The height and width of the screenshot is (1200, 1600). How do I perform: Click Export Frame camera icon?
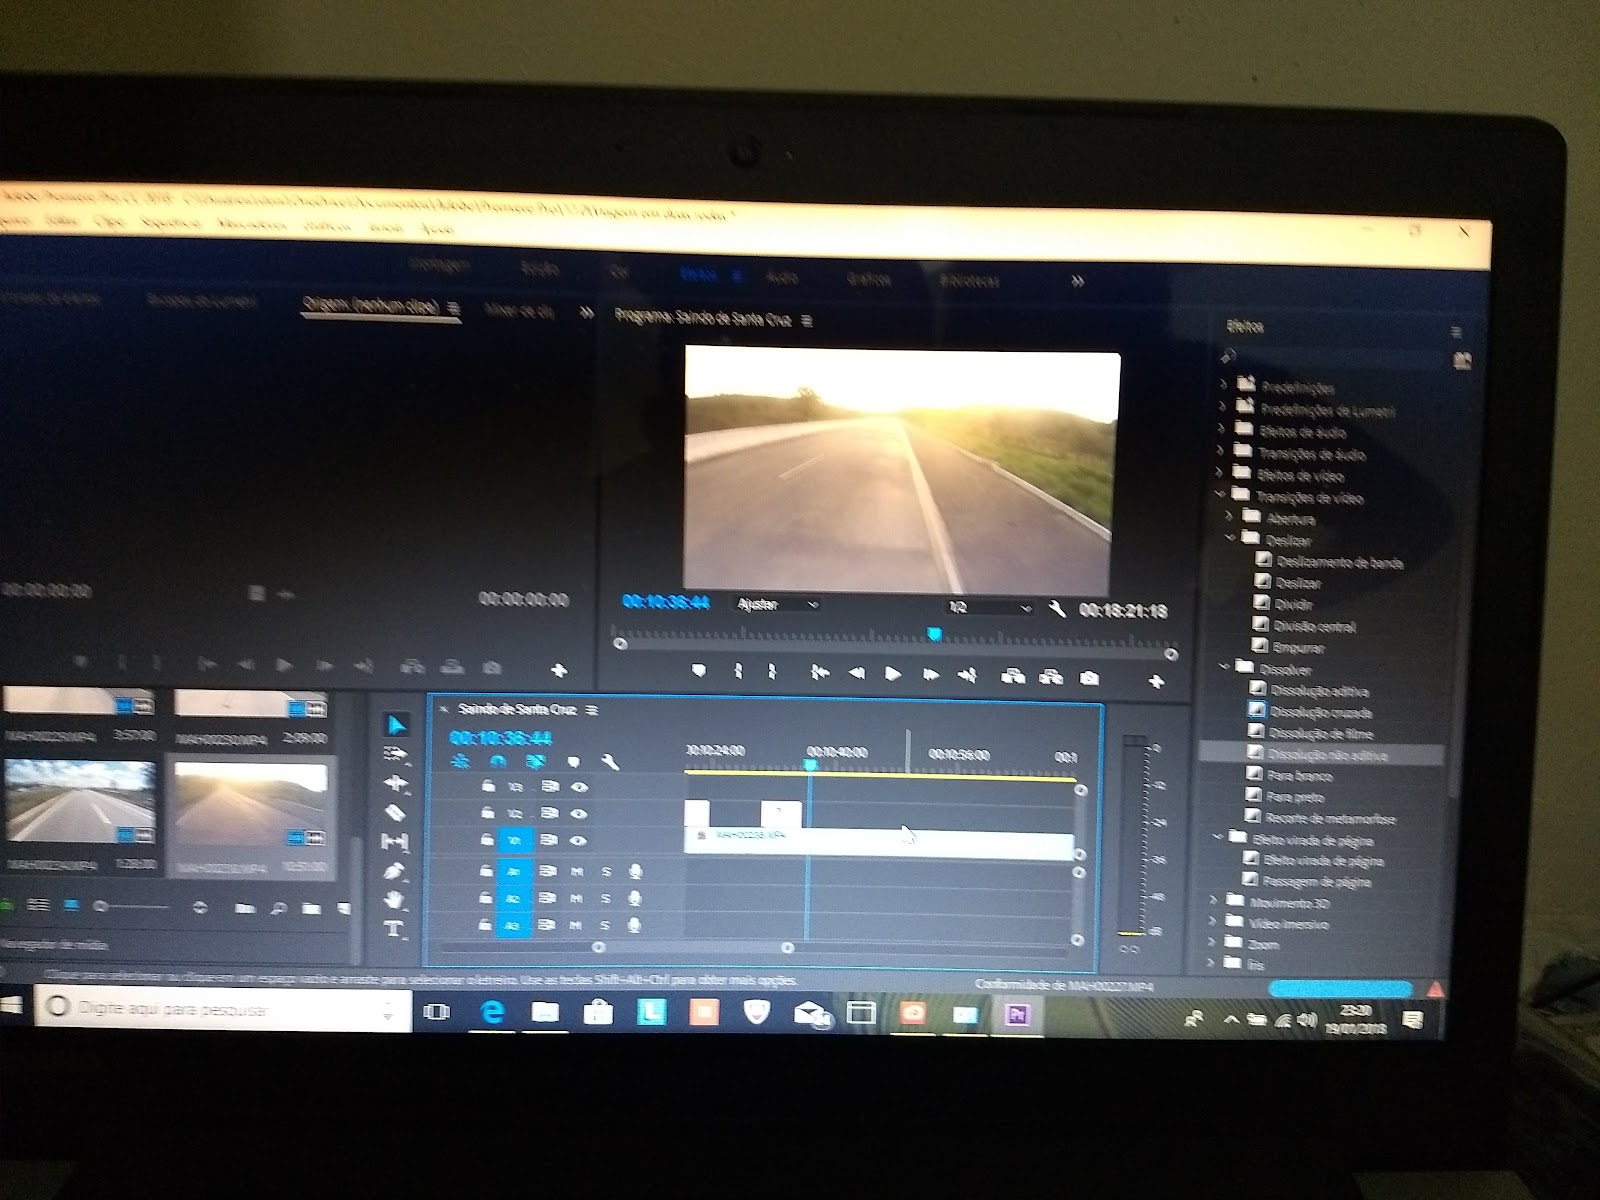[1089, 679]
